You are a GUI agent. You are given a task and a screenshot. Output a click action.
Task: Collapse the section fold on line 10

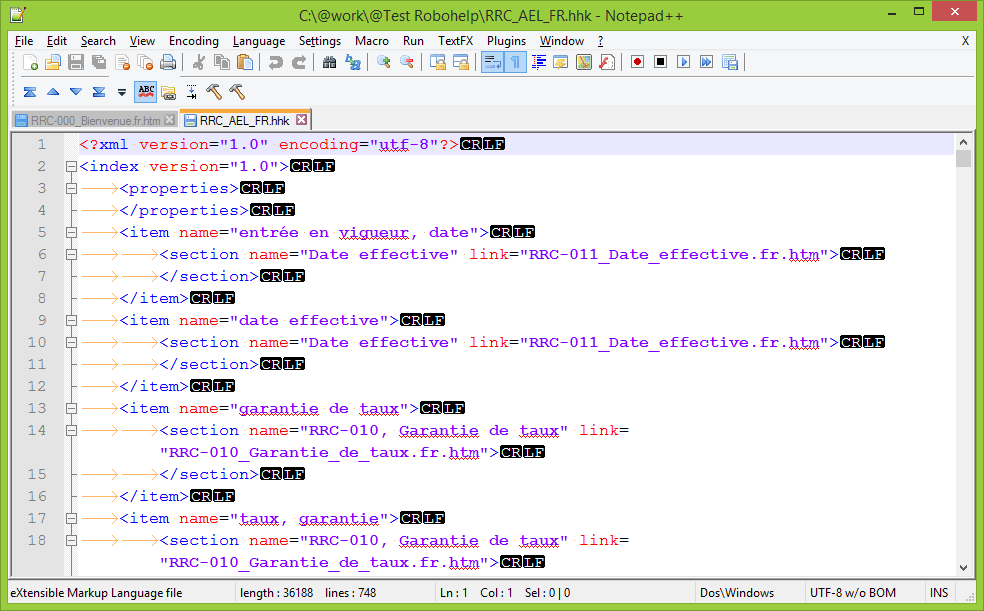(71, 343)
